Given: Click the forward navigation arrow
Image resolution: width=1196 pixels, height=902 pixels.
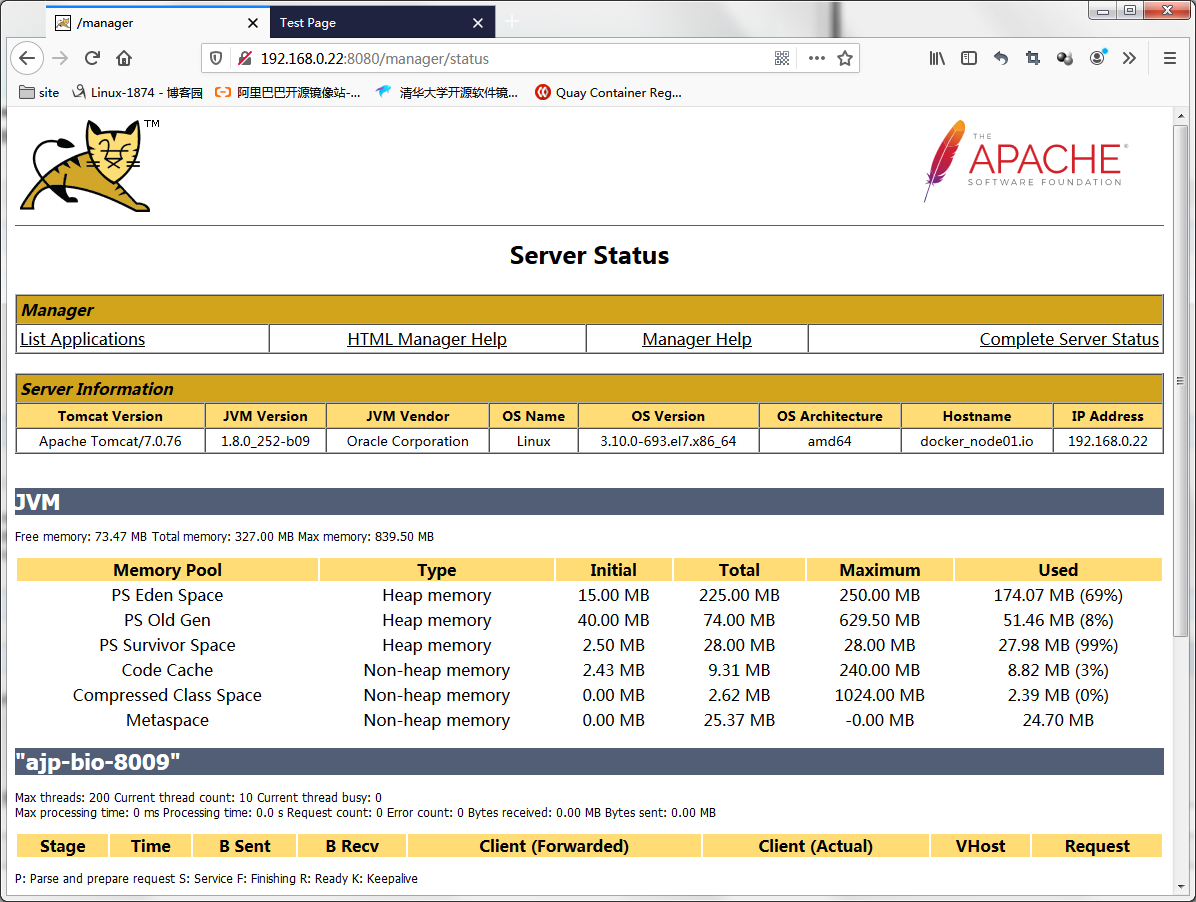Looking at the screenshot, I should click(60, 58).
